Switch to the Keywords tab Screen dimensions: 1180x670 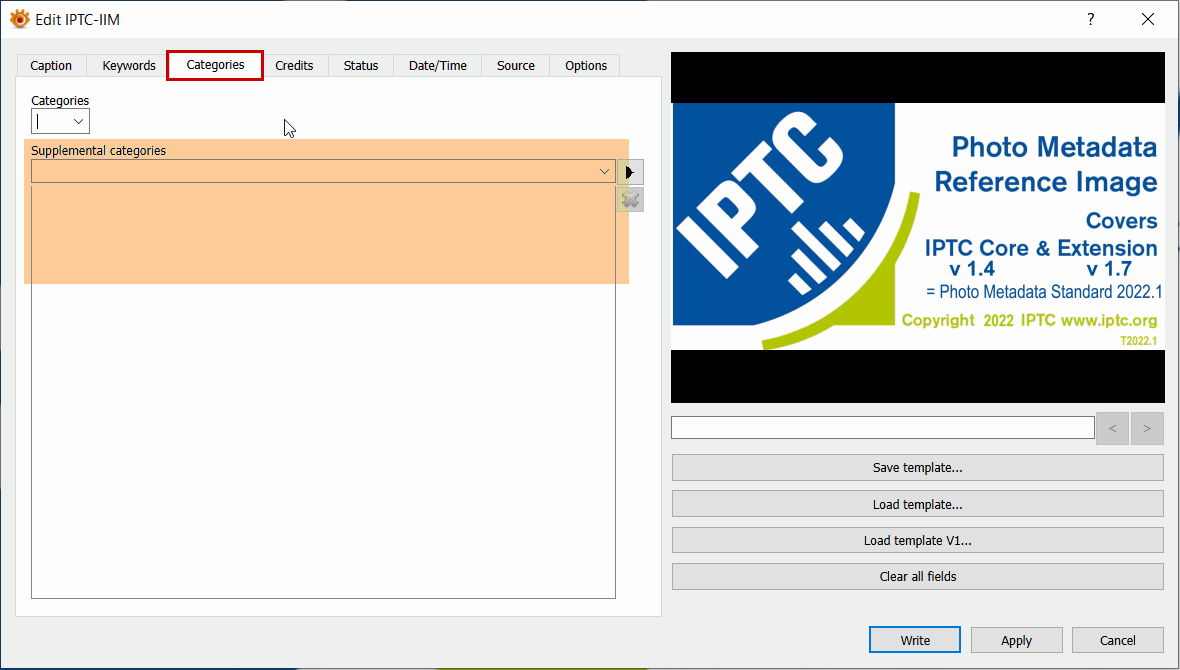(129, 65)
